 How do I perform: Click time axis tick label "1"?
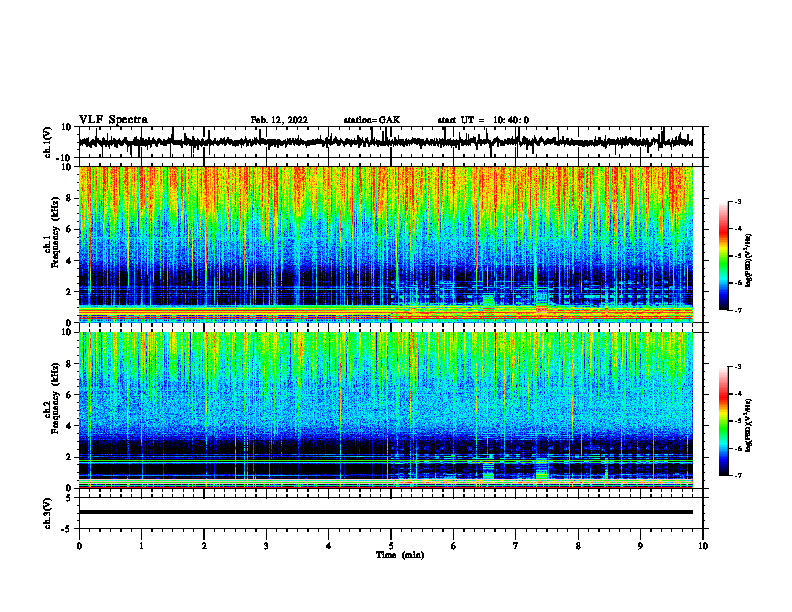[x=141, y=546]
